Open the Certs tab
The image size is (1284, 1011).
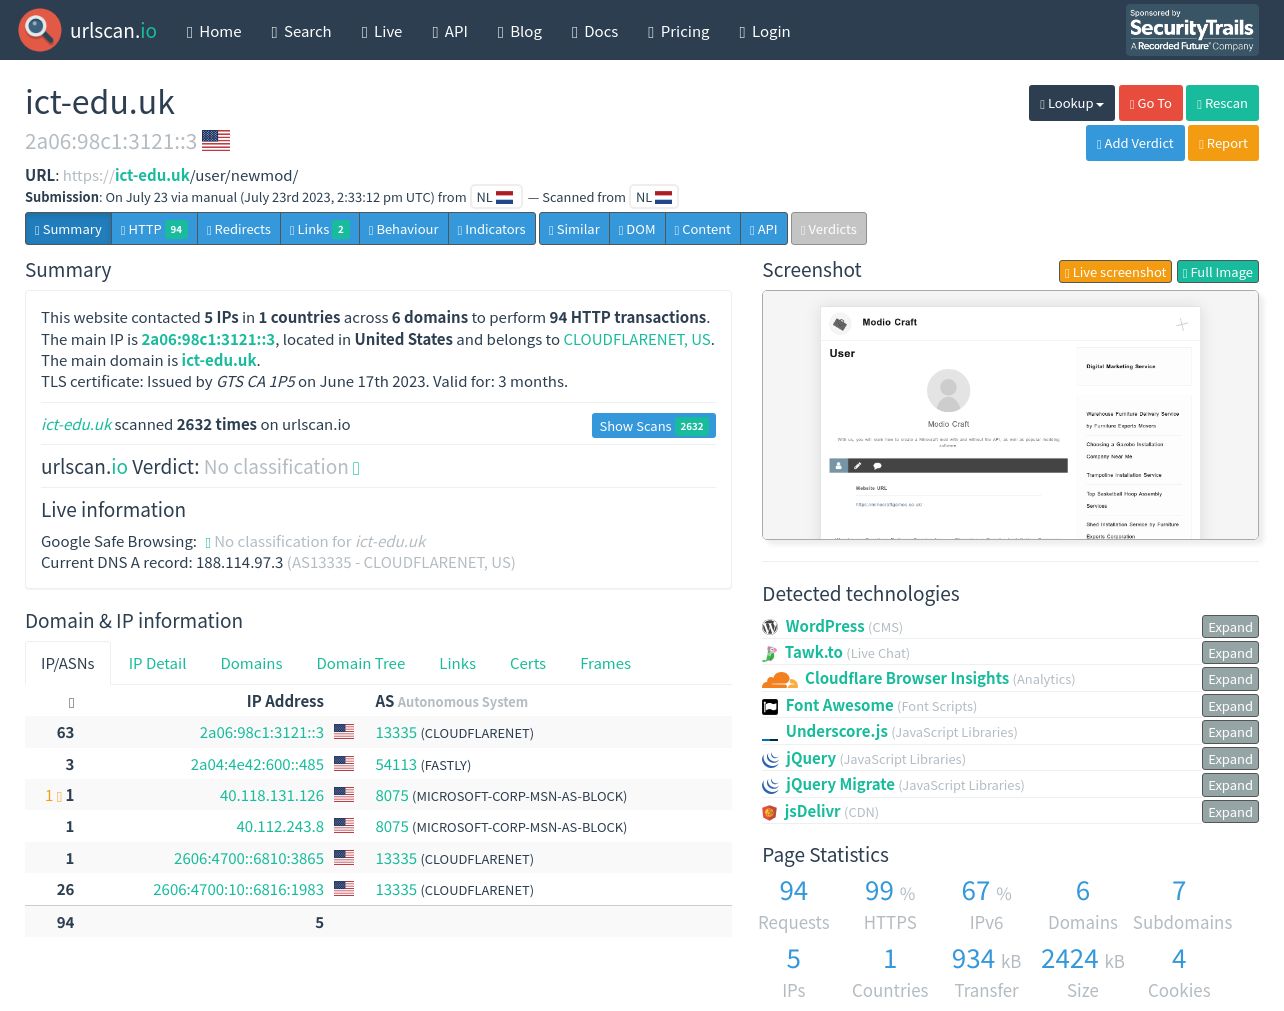(528, 663)
